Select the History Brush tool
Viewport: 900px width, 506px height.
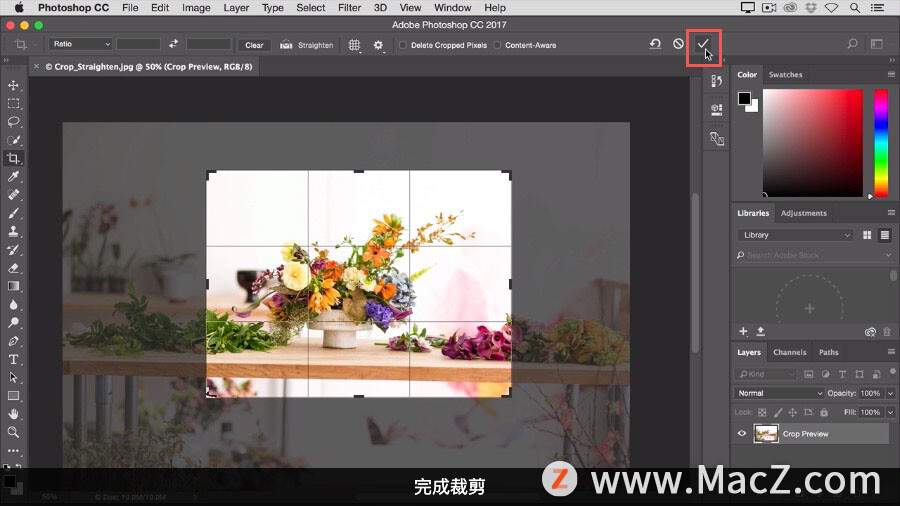13,250
